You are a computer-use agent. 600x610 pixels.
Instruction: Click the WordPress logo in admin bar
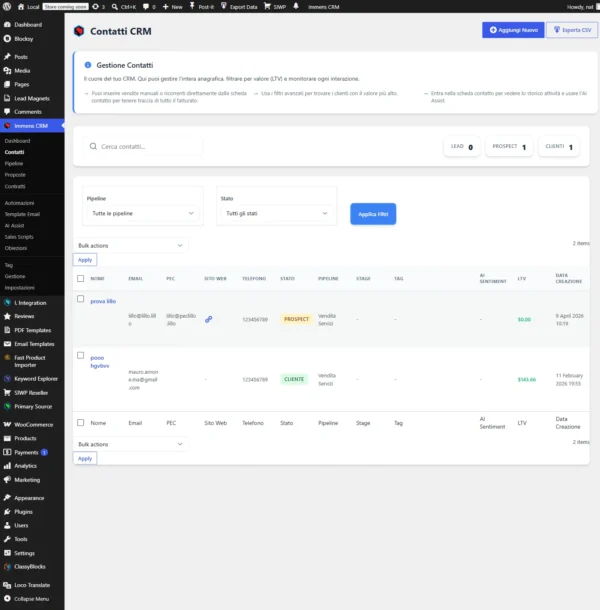coord(7,7)
